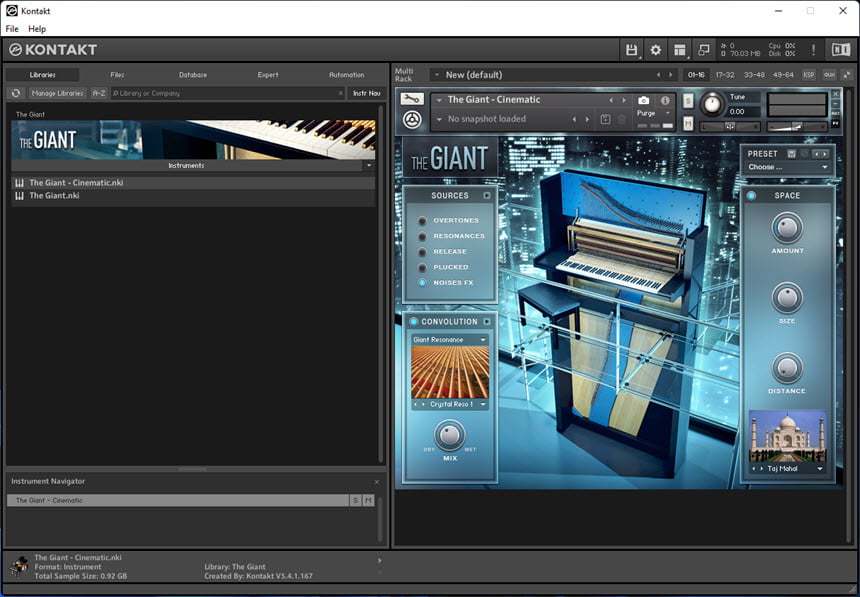Click the save snapshot disk icon
This screenshot has height=597, width=860.
605,119
